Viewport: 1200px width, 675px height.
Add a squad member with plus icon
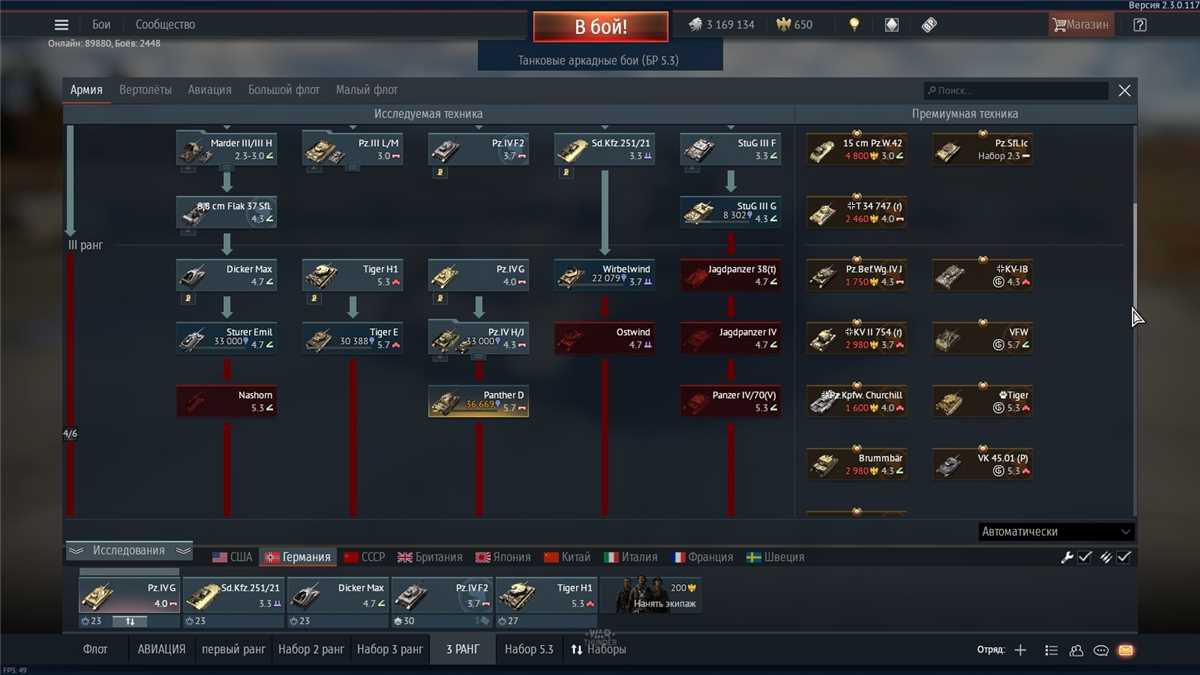tap(1020, 650)
